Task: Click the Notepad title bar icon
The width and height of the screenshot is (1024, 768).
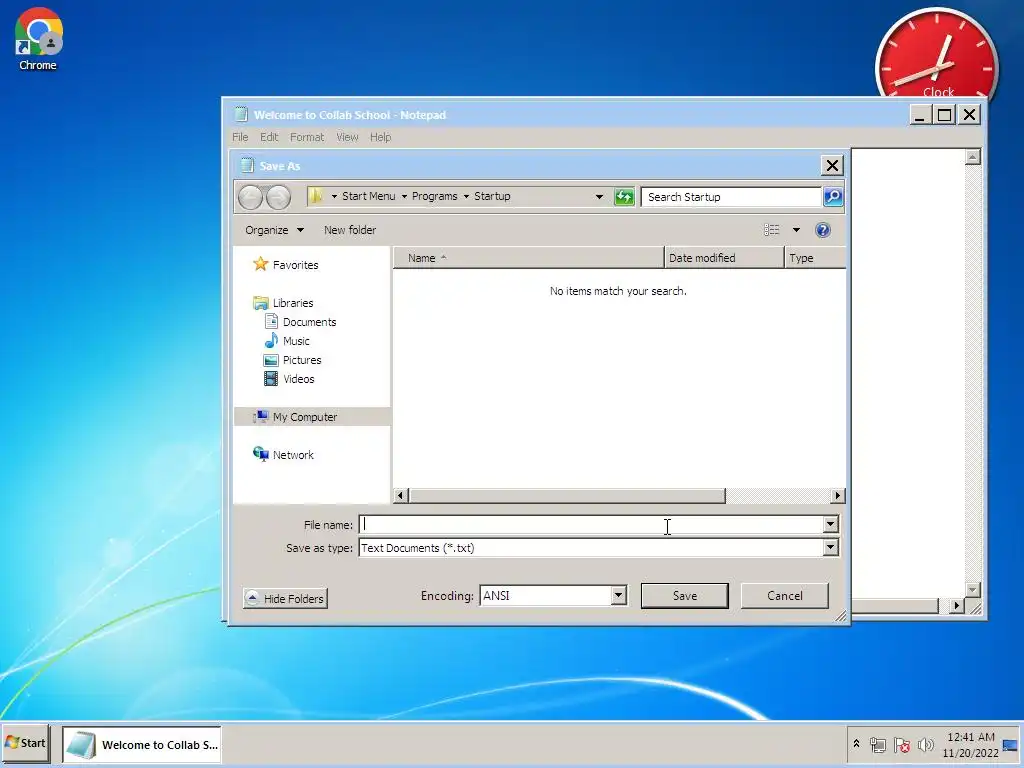Action: click(241, 114)
